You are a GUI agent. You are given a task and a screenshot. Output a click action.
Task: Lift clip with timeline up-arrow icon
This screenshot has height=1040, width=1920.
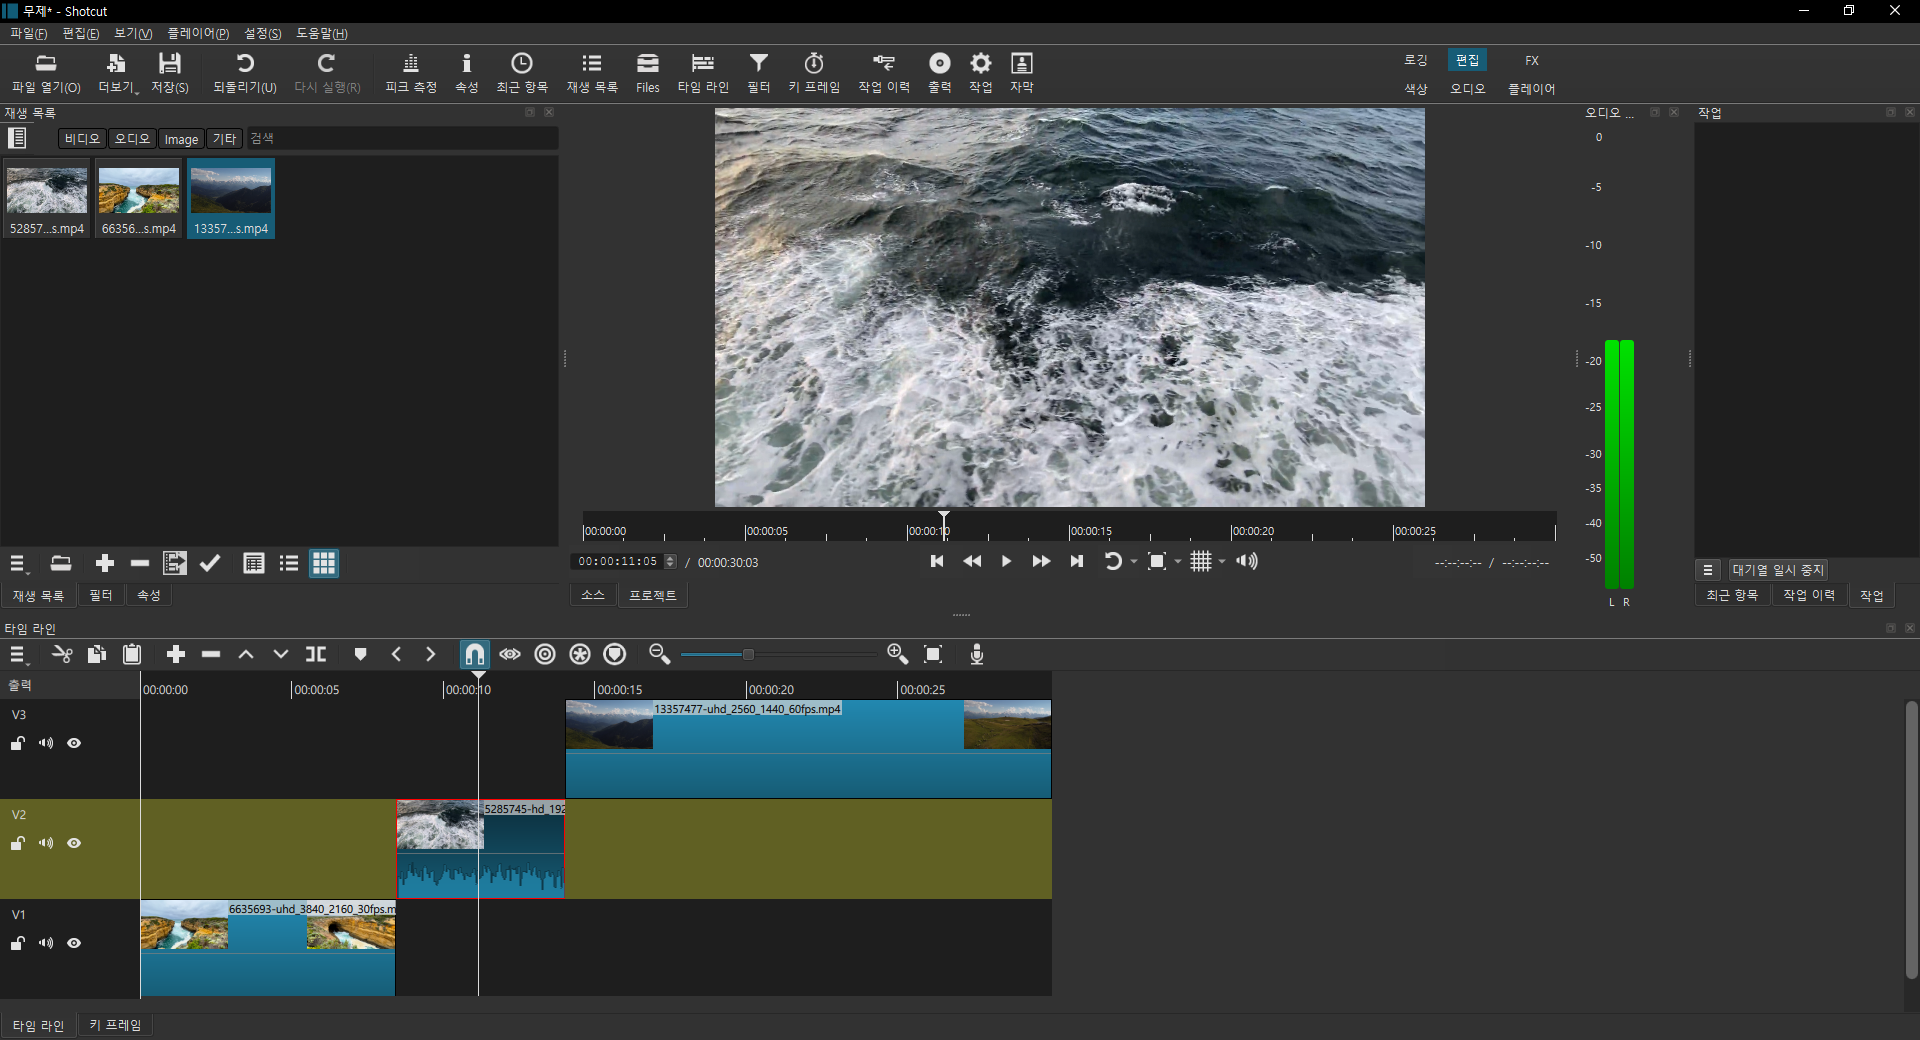click(246, 654)
